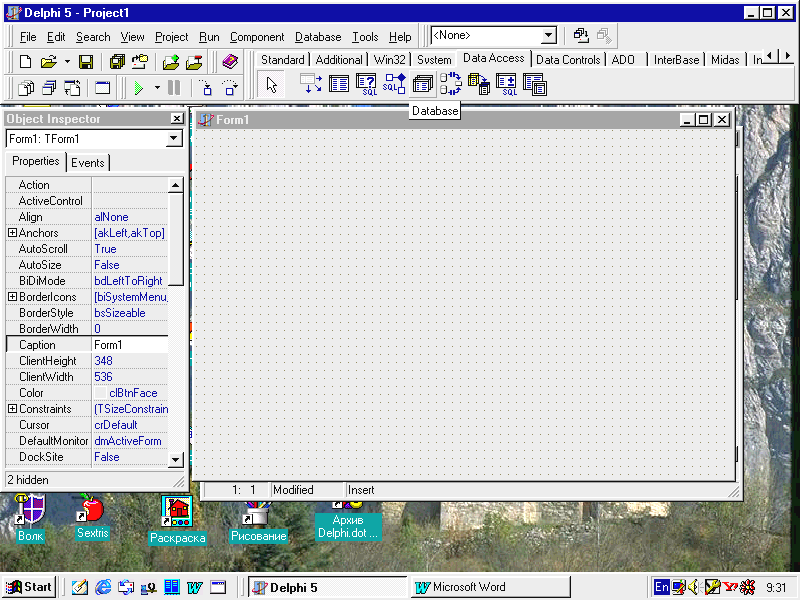Click the Color property clBtnFace swatch
800x600 pixels.
[x=100, y=393]
